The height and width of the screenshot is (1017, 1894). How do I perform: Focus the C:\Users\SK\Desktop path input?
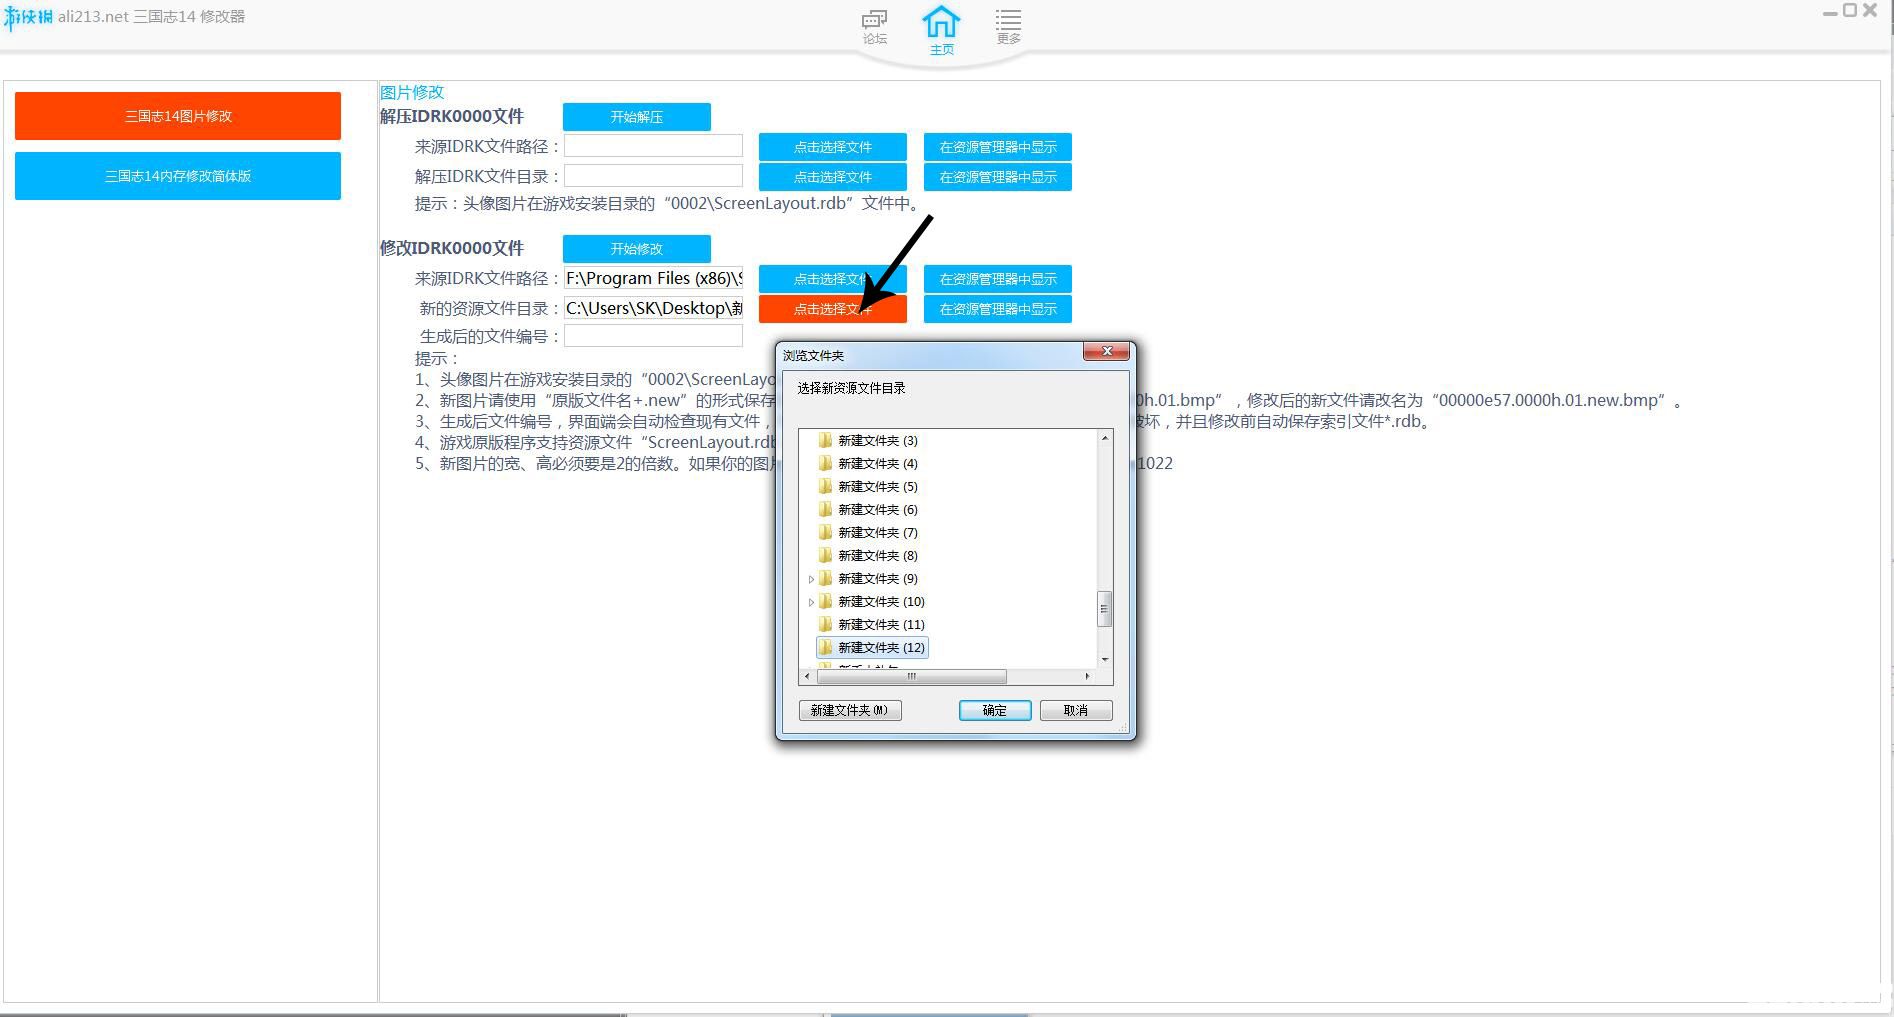[x=654, y=308]
